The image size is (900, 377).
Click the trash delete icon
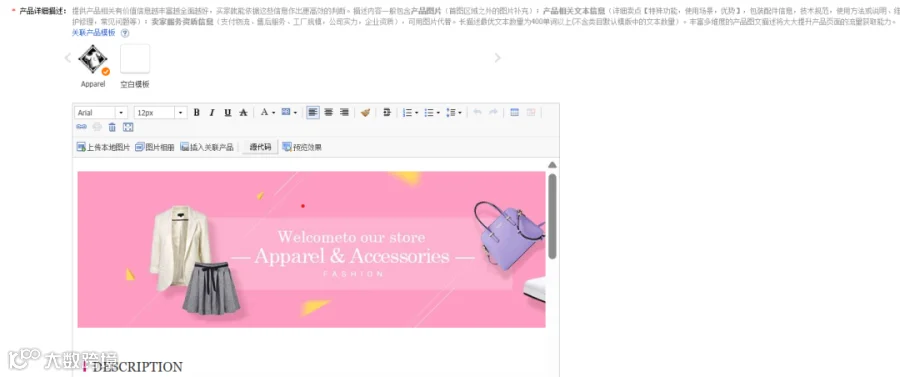coord(112,127)
